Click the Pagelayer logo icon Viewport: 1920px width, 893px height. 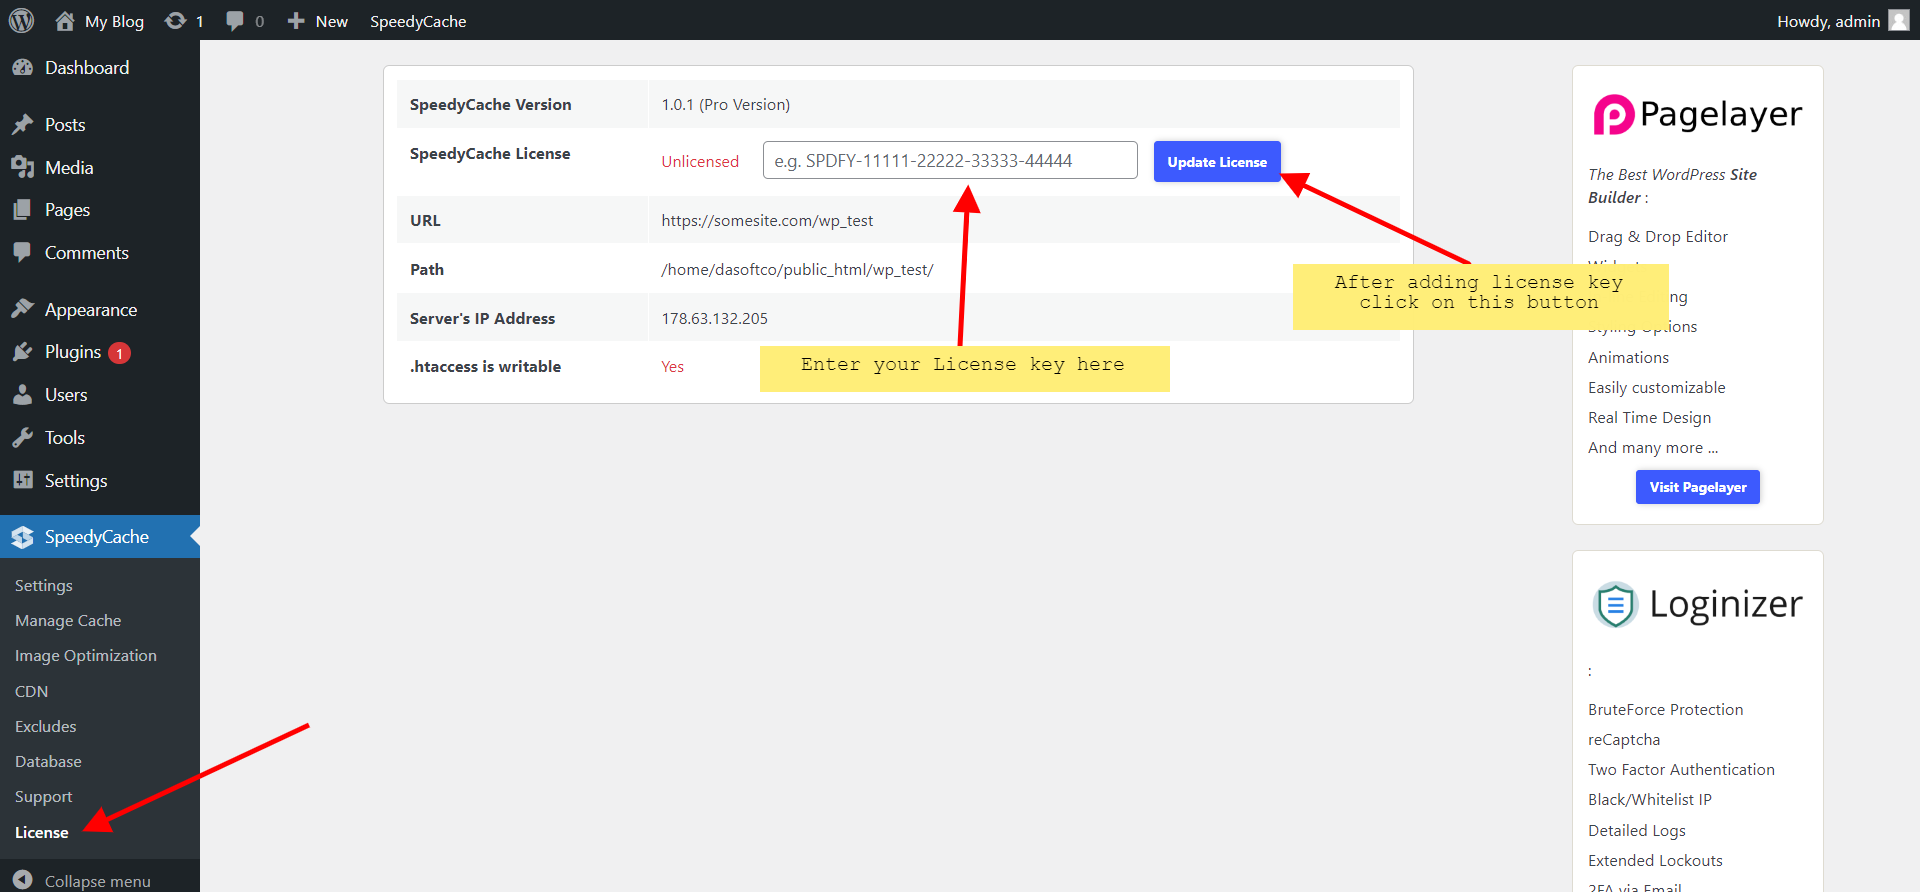[x=1613, y=115]
